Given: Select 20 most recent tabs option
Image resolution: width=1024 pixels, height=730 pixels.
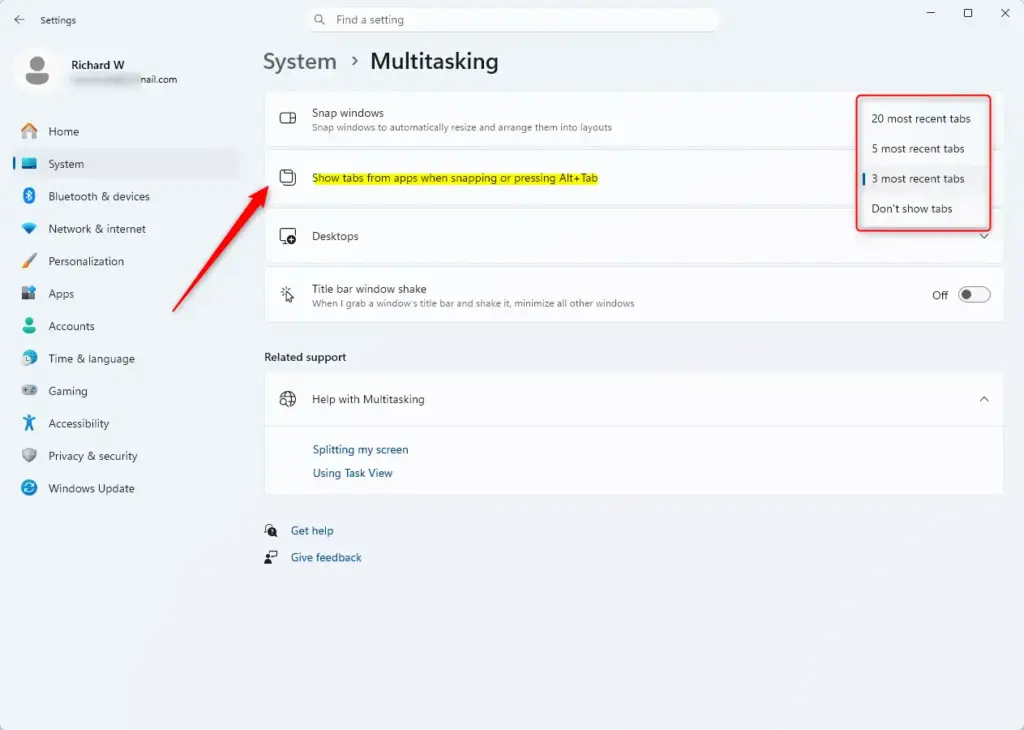Looking at the screenshot, I should (x=921, y=119).
